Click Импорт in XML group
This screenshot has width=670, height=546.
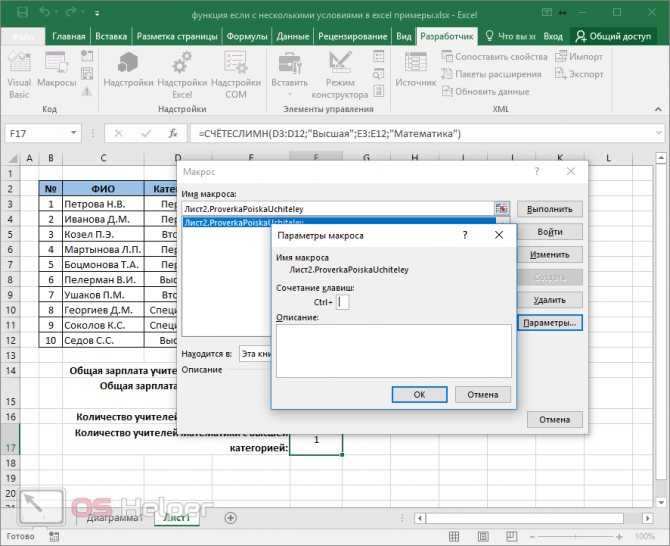tap(579, 56)
